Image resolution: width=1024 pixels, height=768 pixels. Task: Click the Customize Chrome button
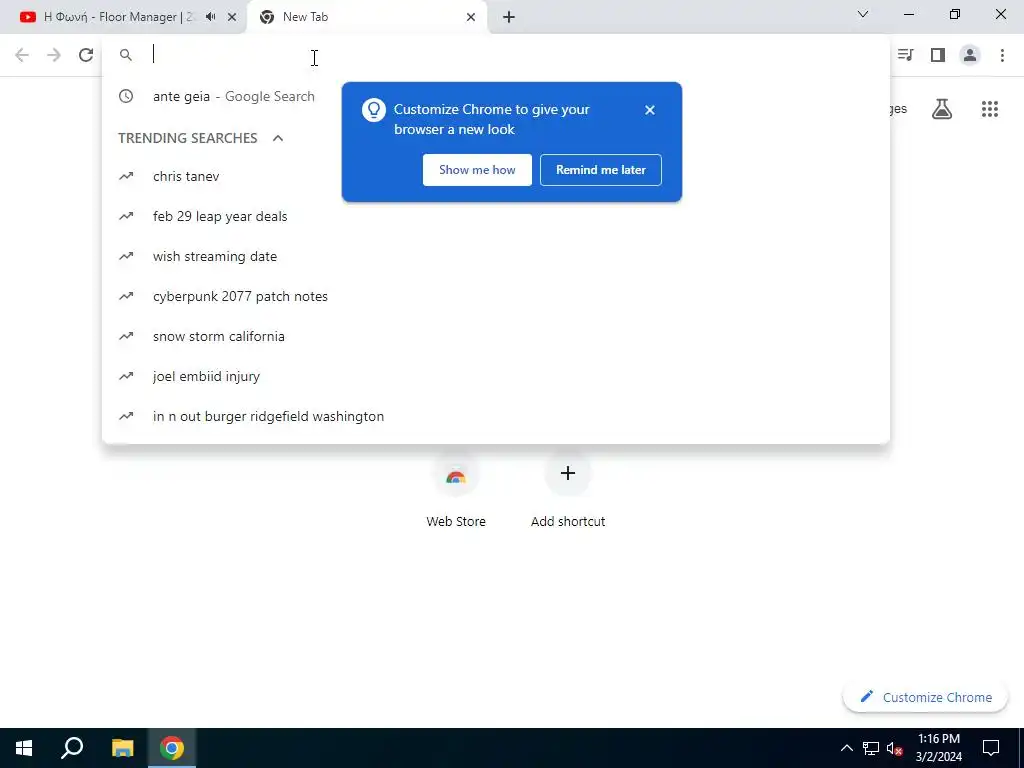click(925, 697)
